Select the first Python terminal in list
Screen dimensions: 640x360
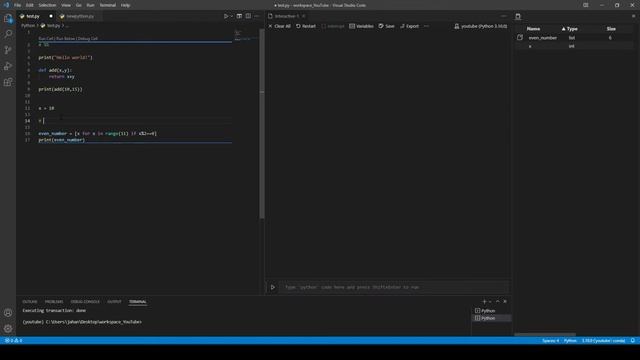pyautogui.click(x=491, y=311)
